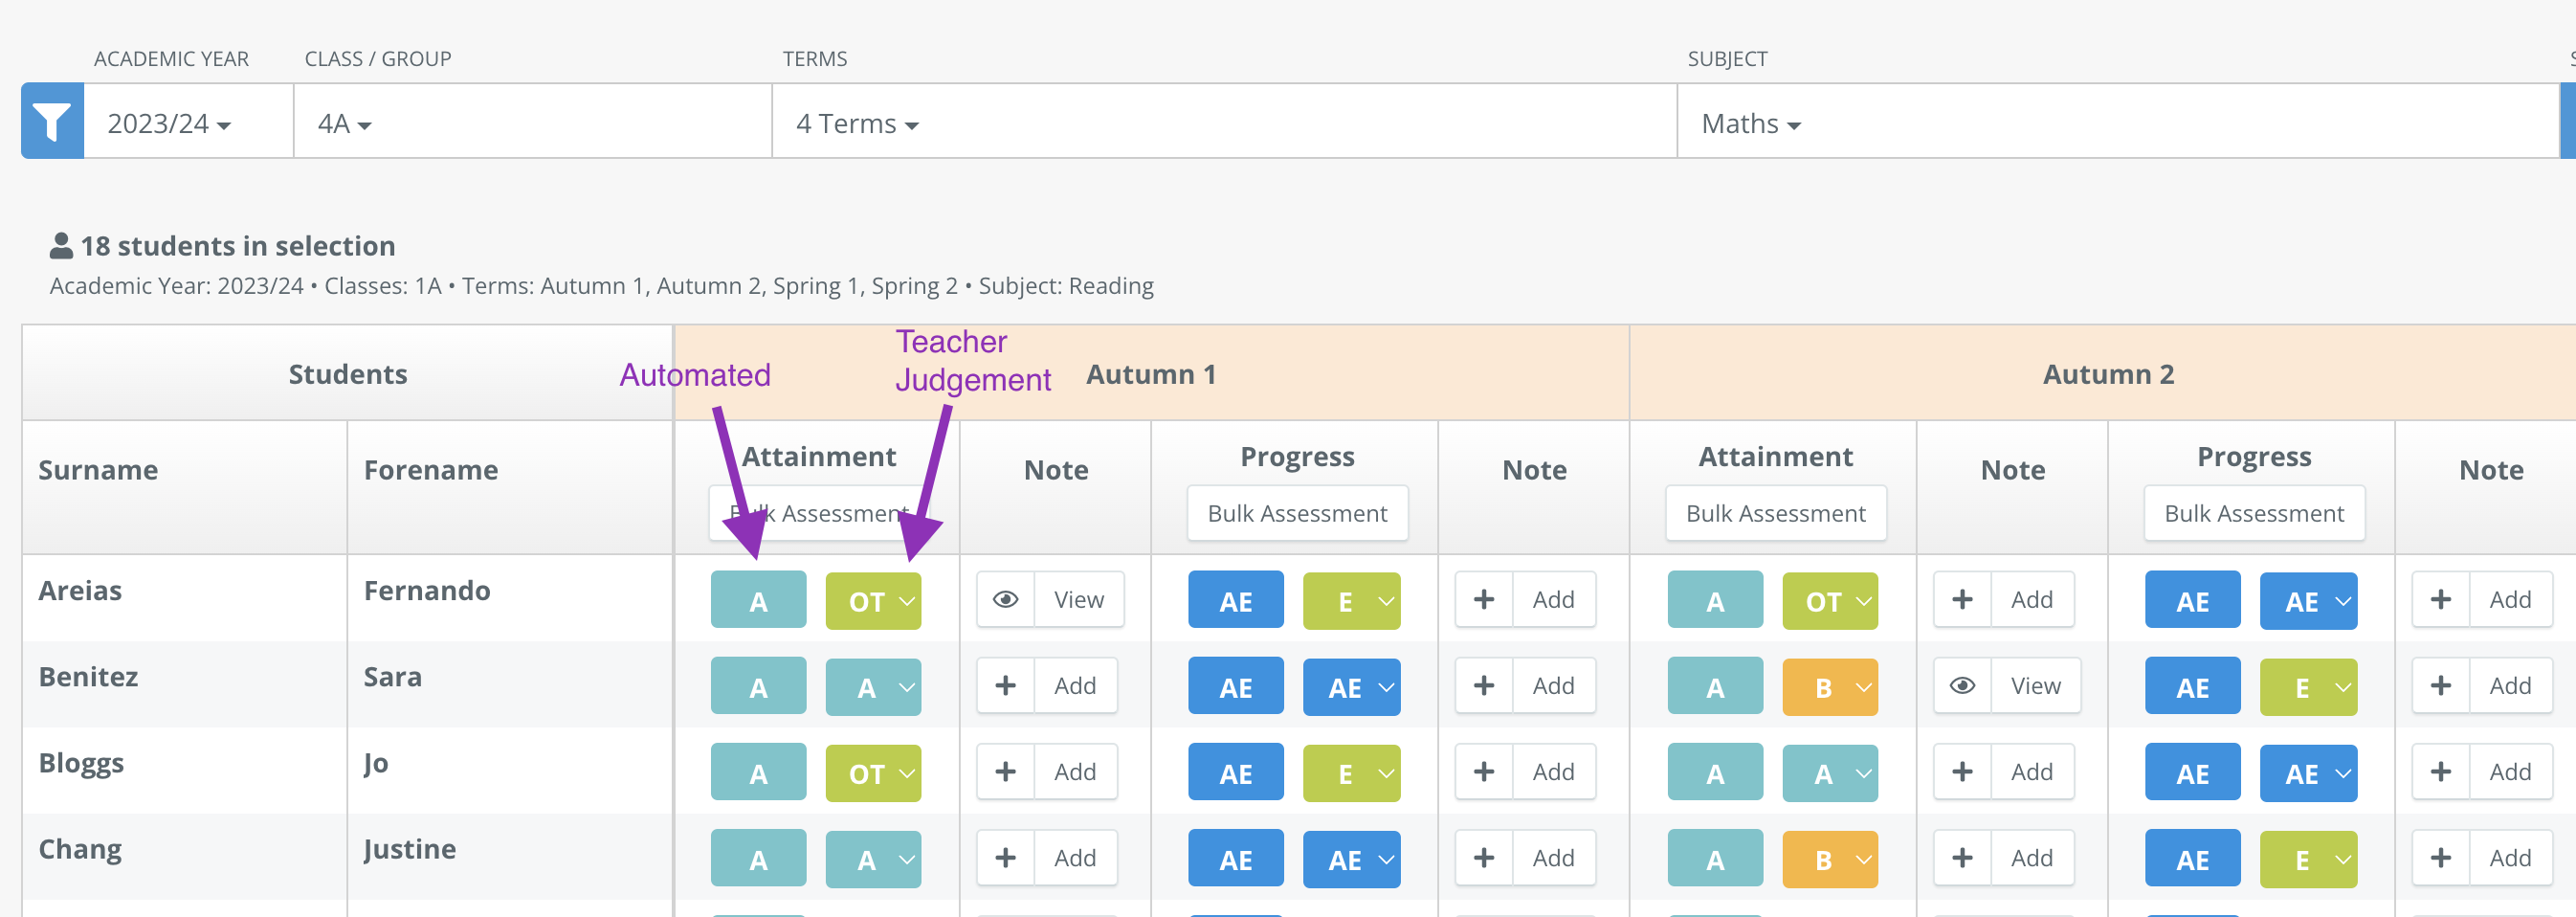2576x917 pixels.
Task: Click Bulk Assessment under Autumn 2 Attainment
Action: click(x=1775, y=513)
